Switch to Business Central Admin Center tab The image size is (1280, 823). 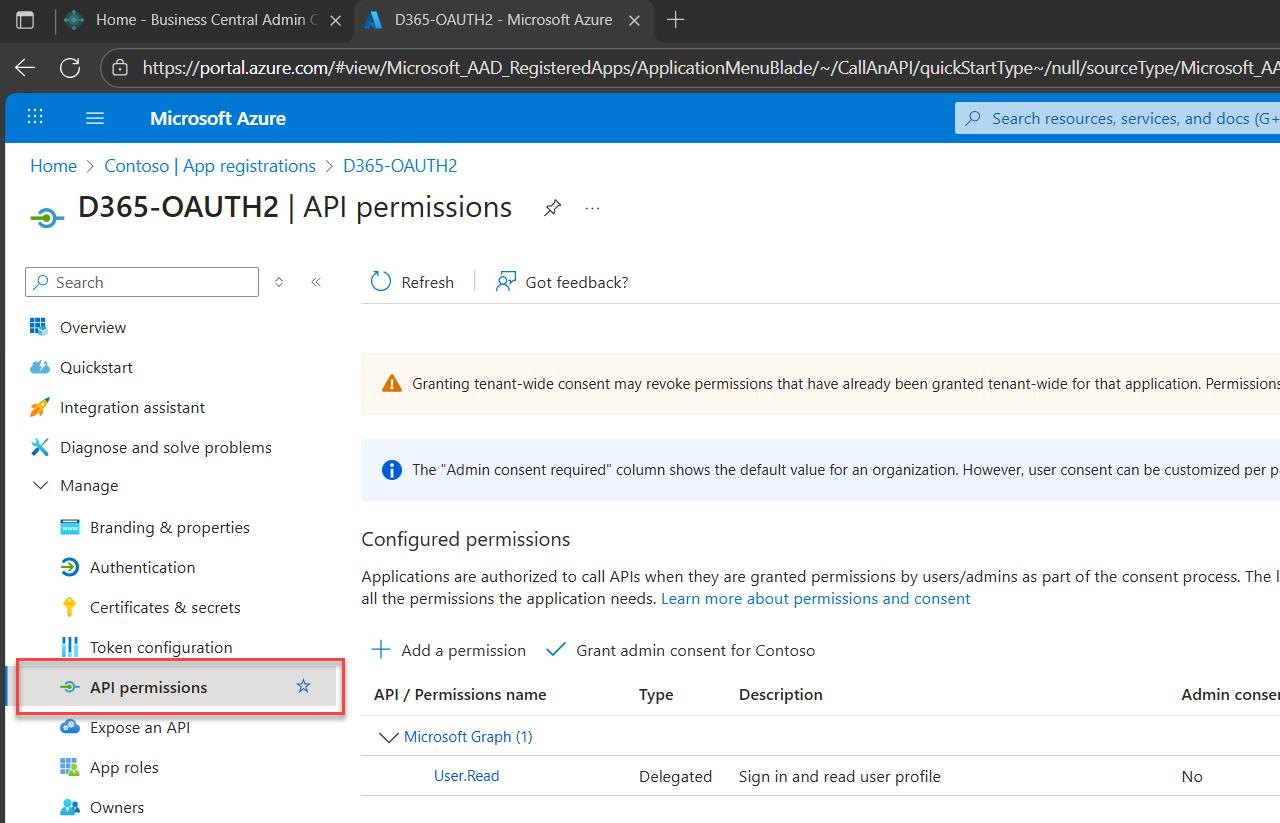203,20
